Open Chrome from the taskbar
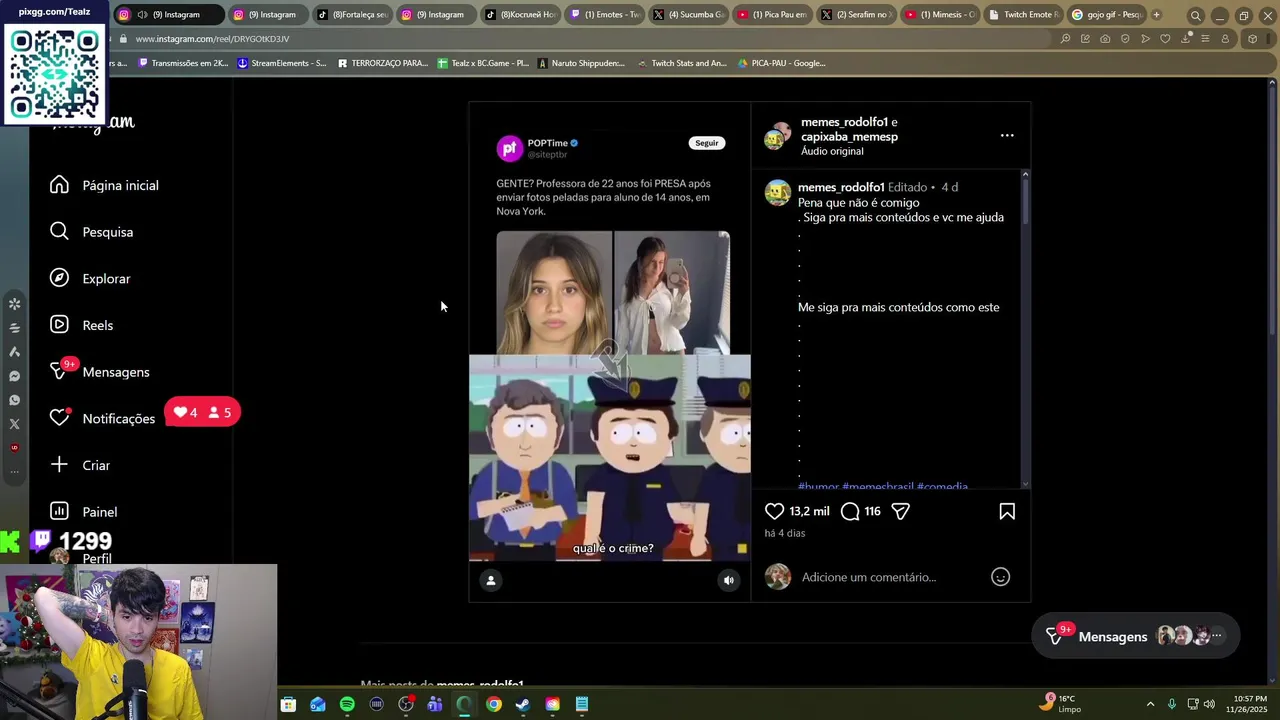 494,704
